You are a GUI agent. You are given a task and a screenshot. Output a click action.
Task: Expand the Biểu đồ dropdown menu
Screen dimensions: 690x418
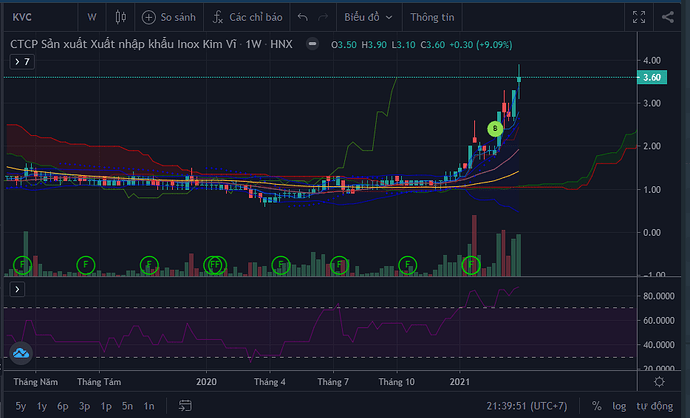point(366,17)
